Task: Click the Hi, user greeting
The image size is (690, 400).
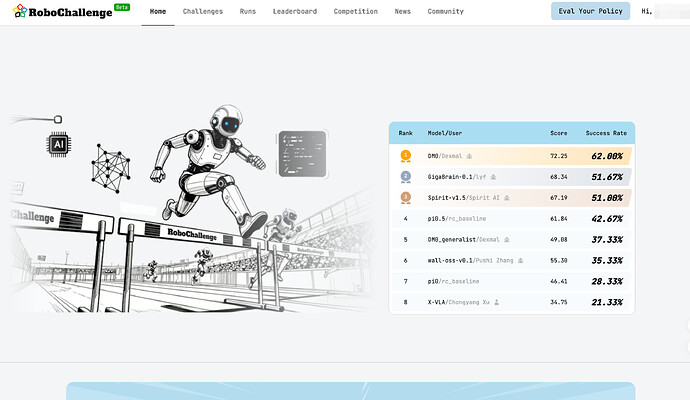Action: pyautogui.click(x=647, y=11)
